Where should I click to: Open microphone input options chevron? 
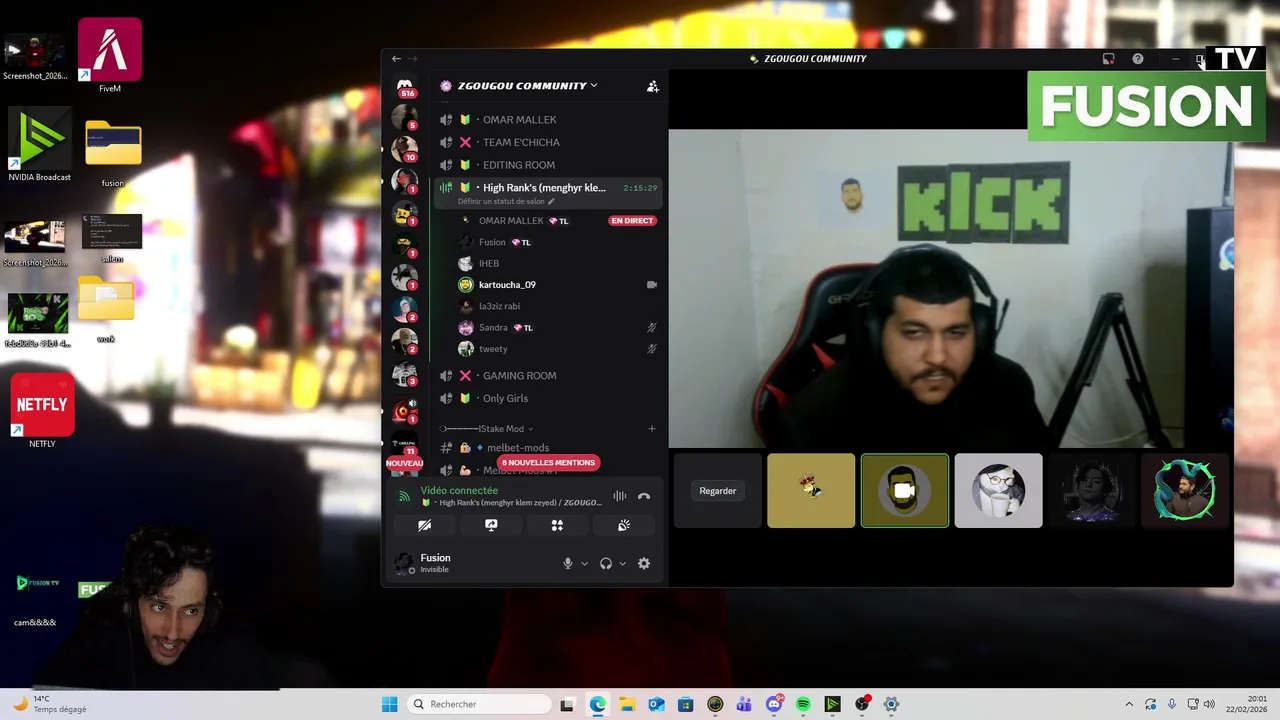(585, 563)
